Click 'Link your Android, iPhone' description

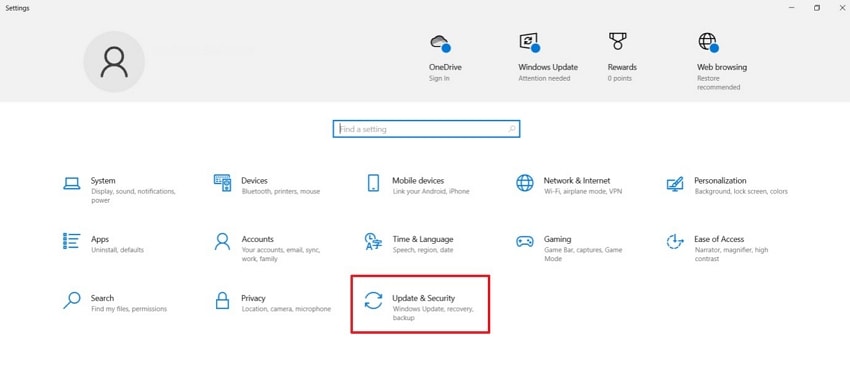pos(430,191)
